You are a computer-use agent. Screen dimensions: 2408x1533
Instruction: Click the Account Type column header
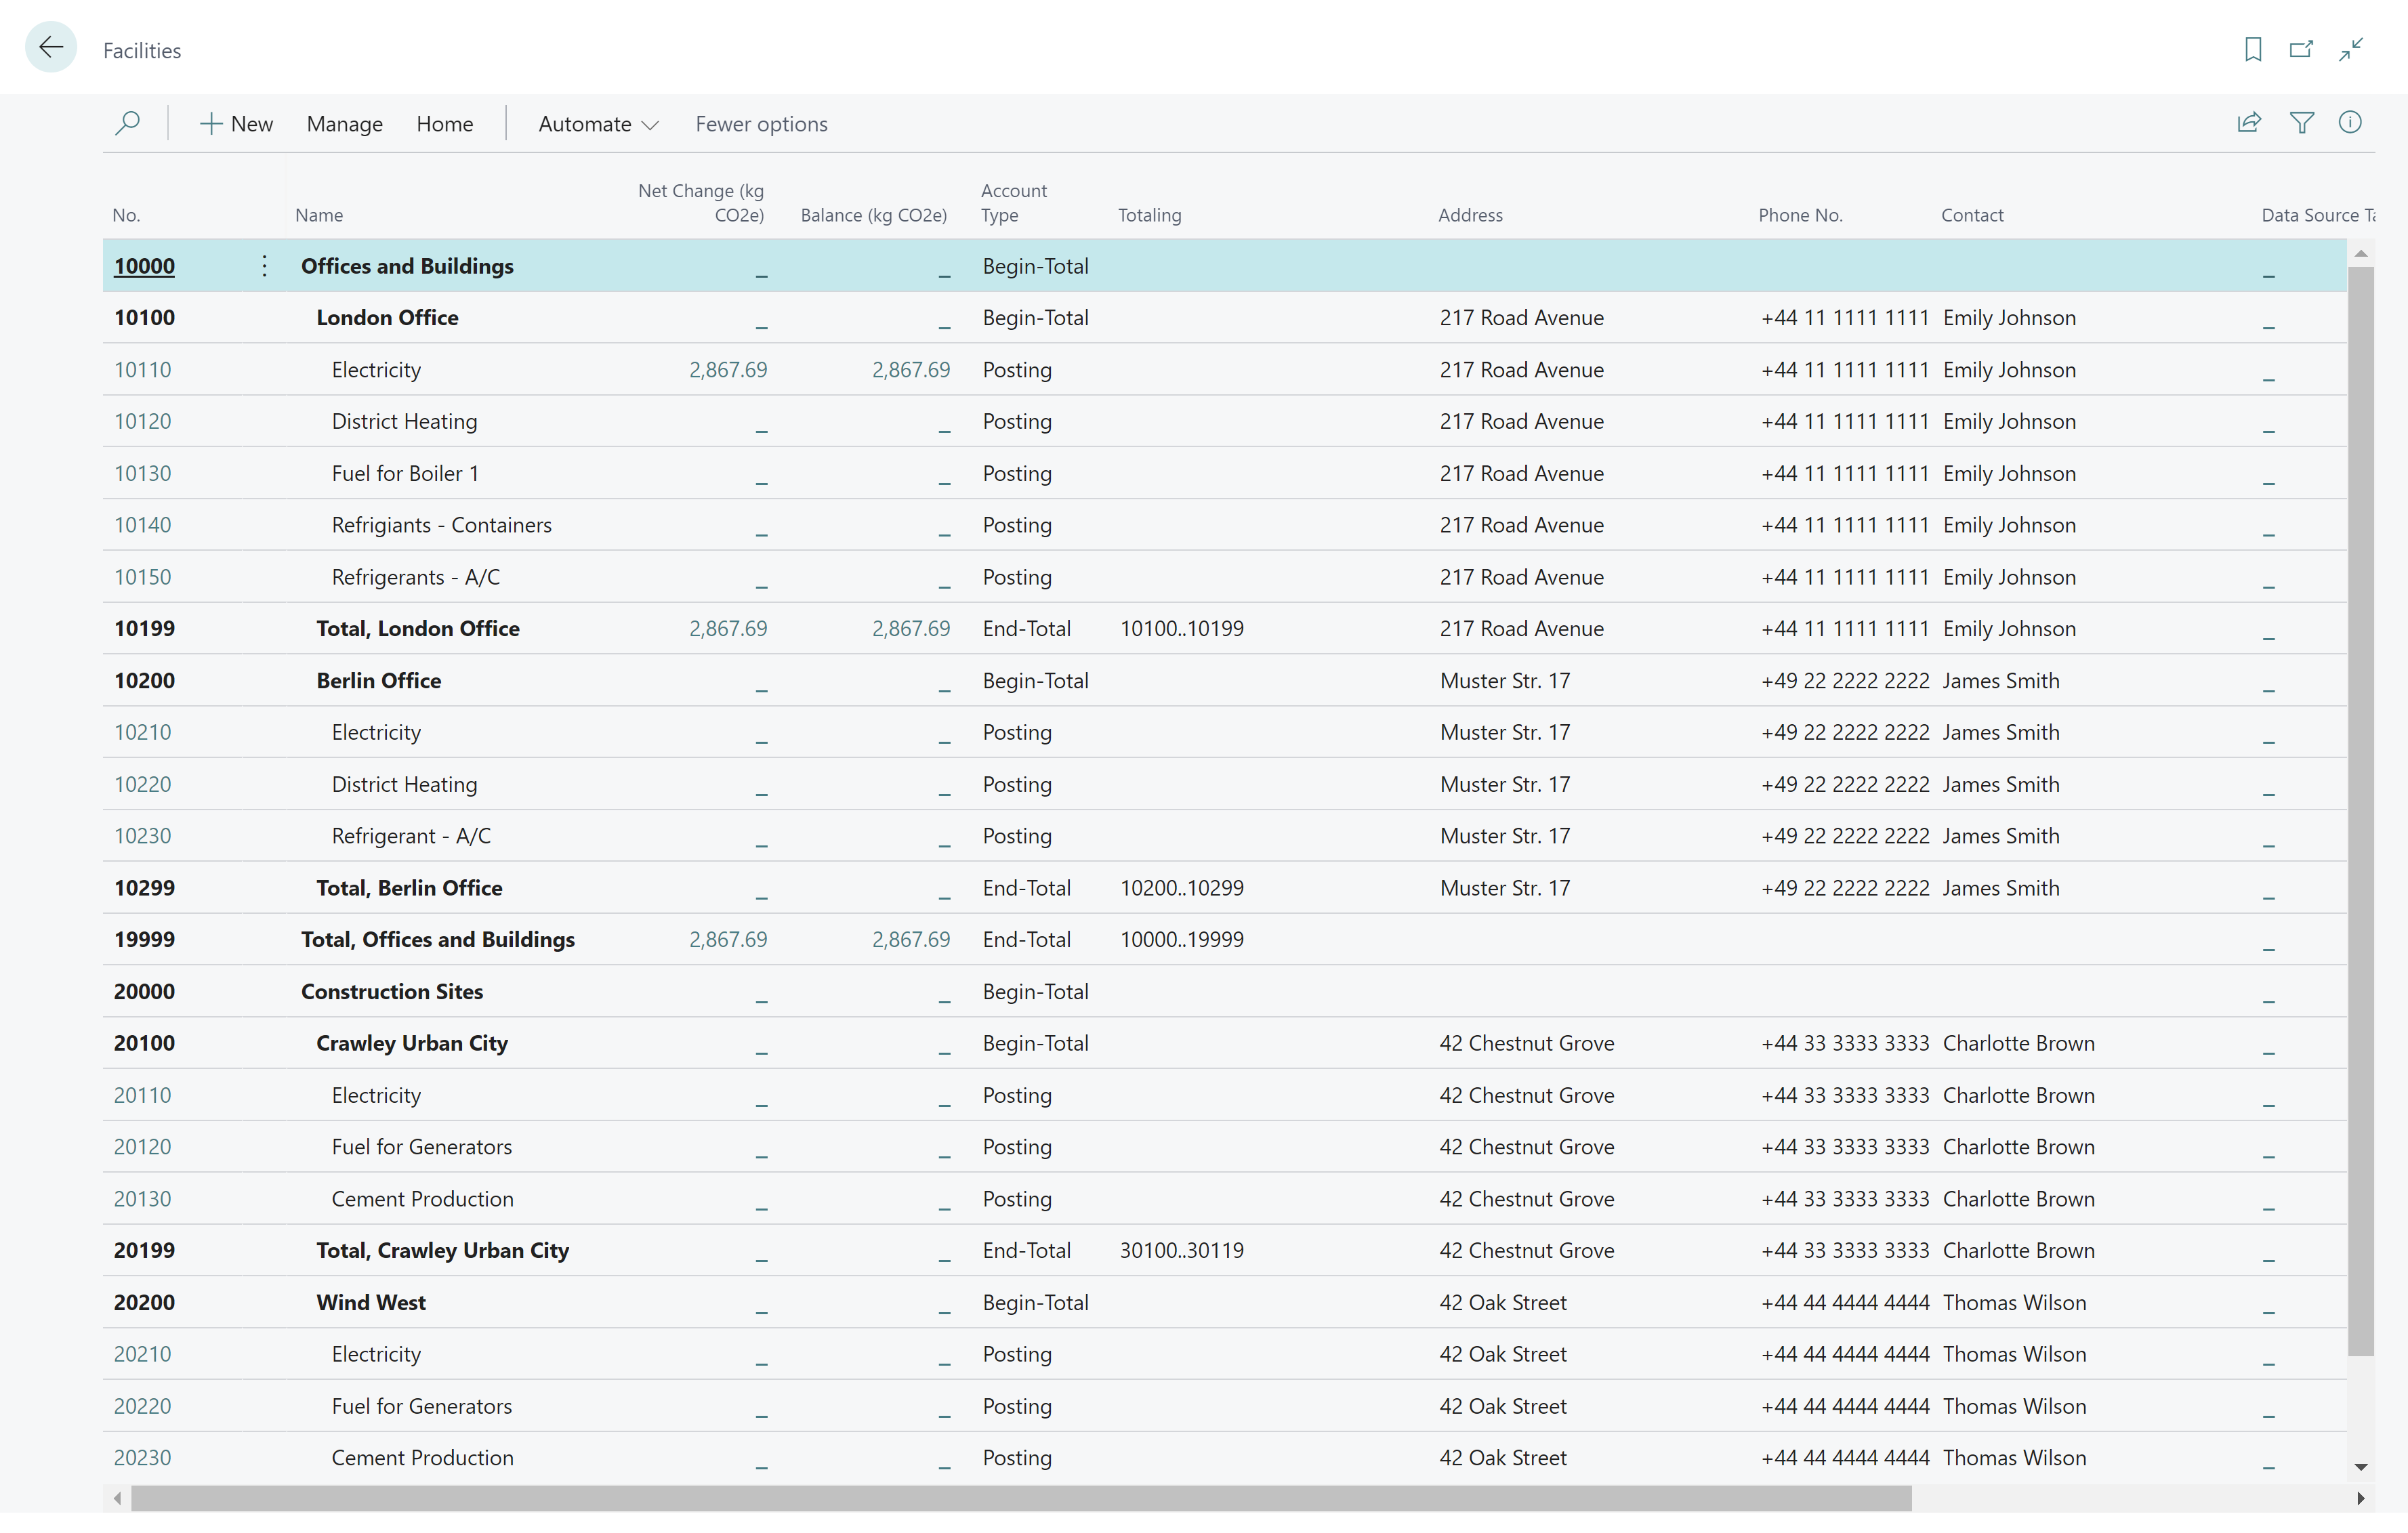point(1013,203)
